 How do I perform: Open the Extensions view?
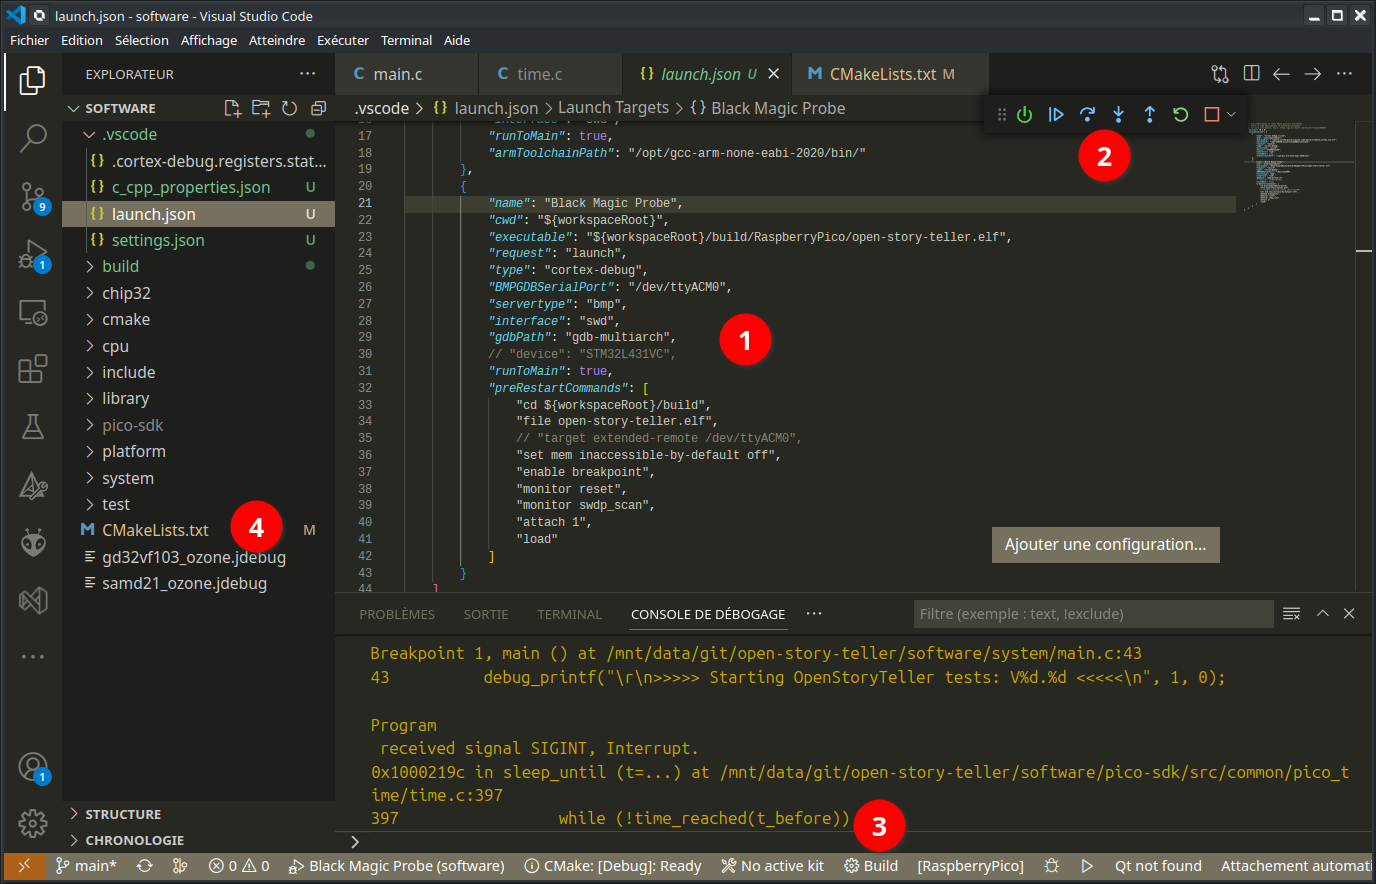[x=32, y=369]
